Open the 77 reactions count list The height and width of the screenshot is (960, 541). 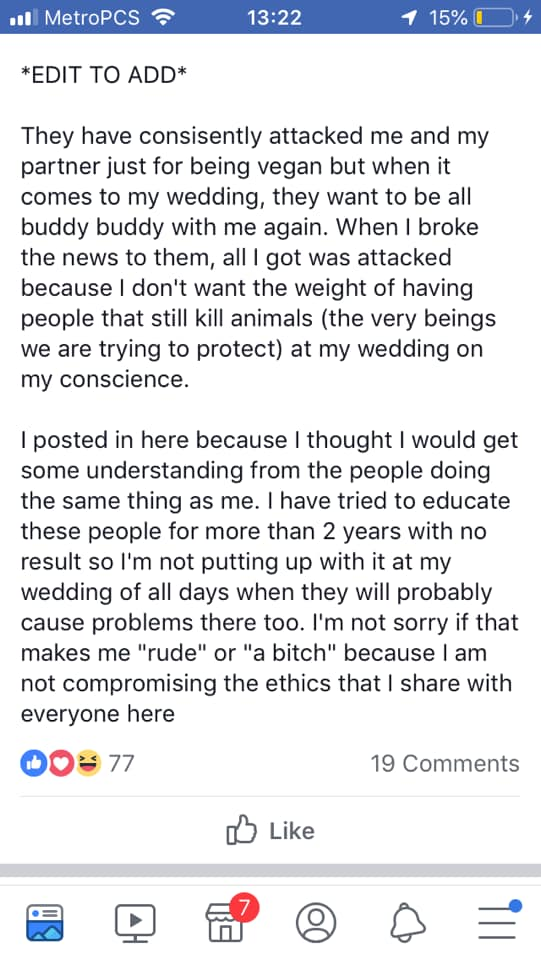(121, 763)
